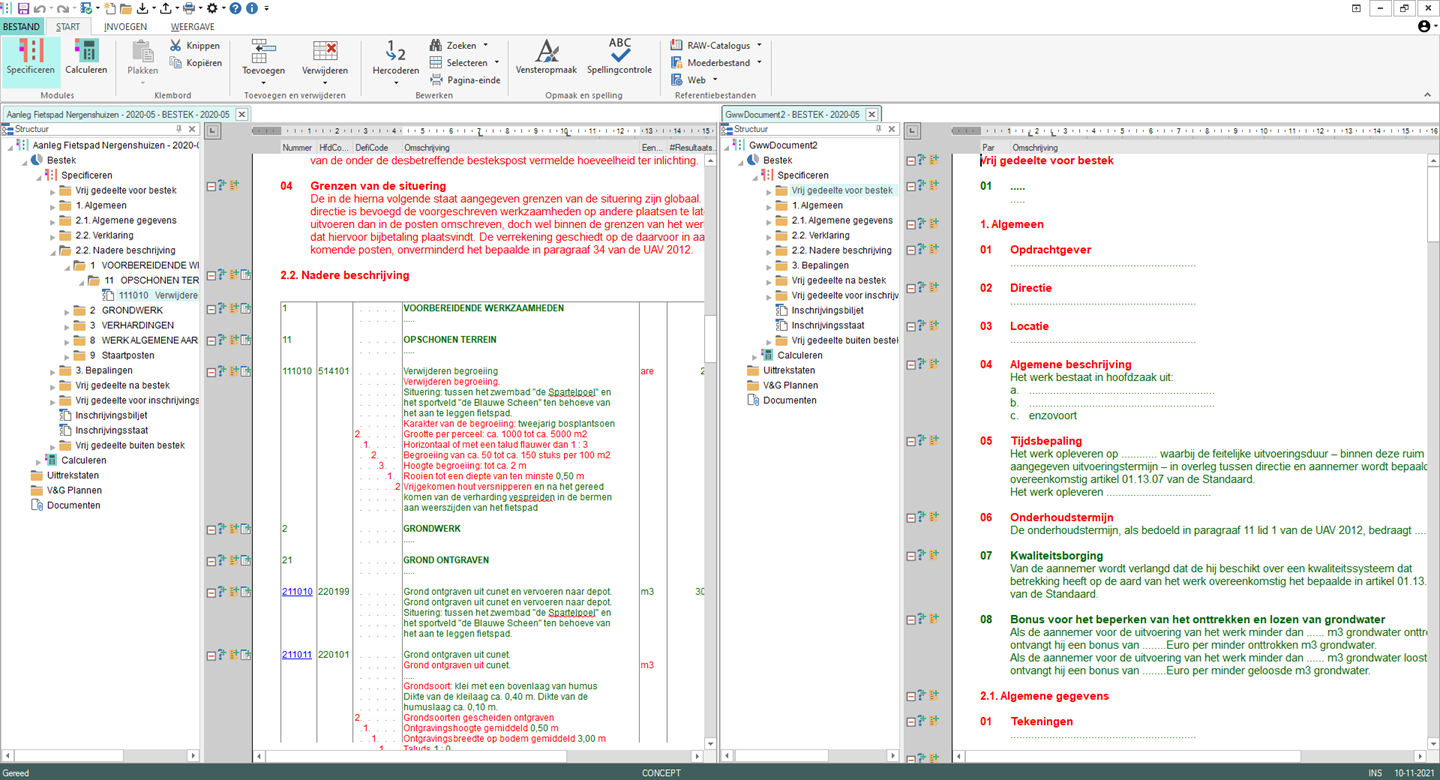The image size is (1440, 780).
Task: Close the left Structuur panel
Action: (193, 129)
